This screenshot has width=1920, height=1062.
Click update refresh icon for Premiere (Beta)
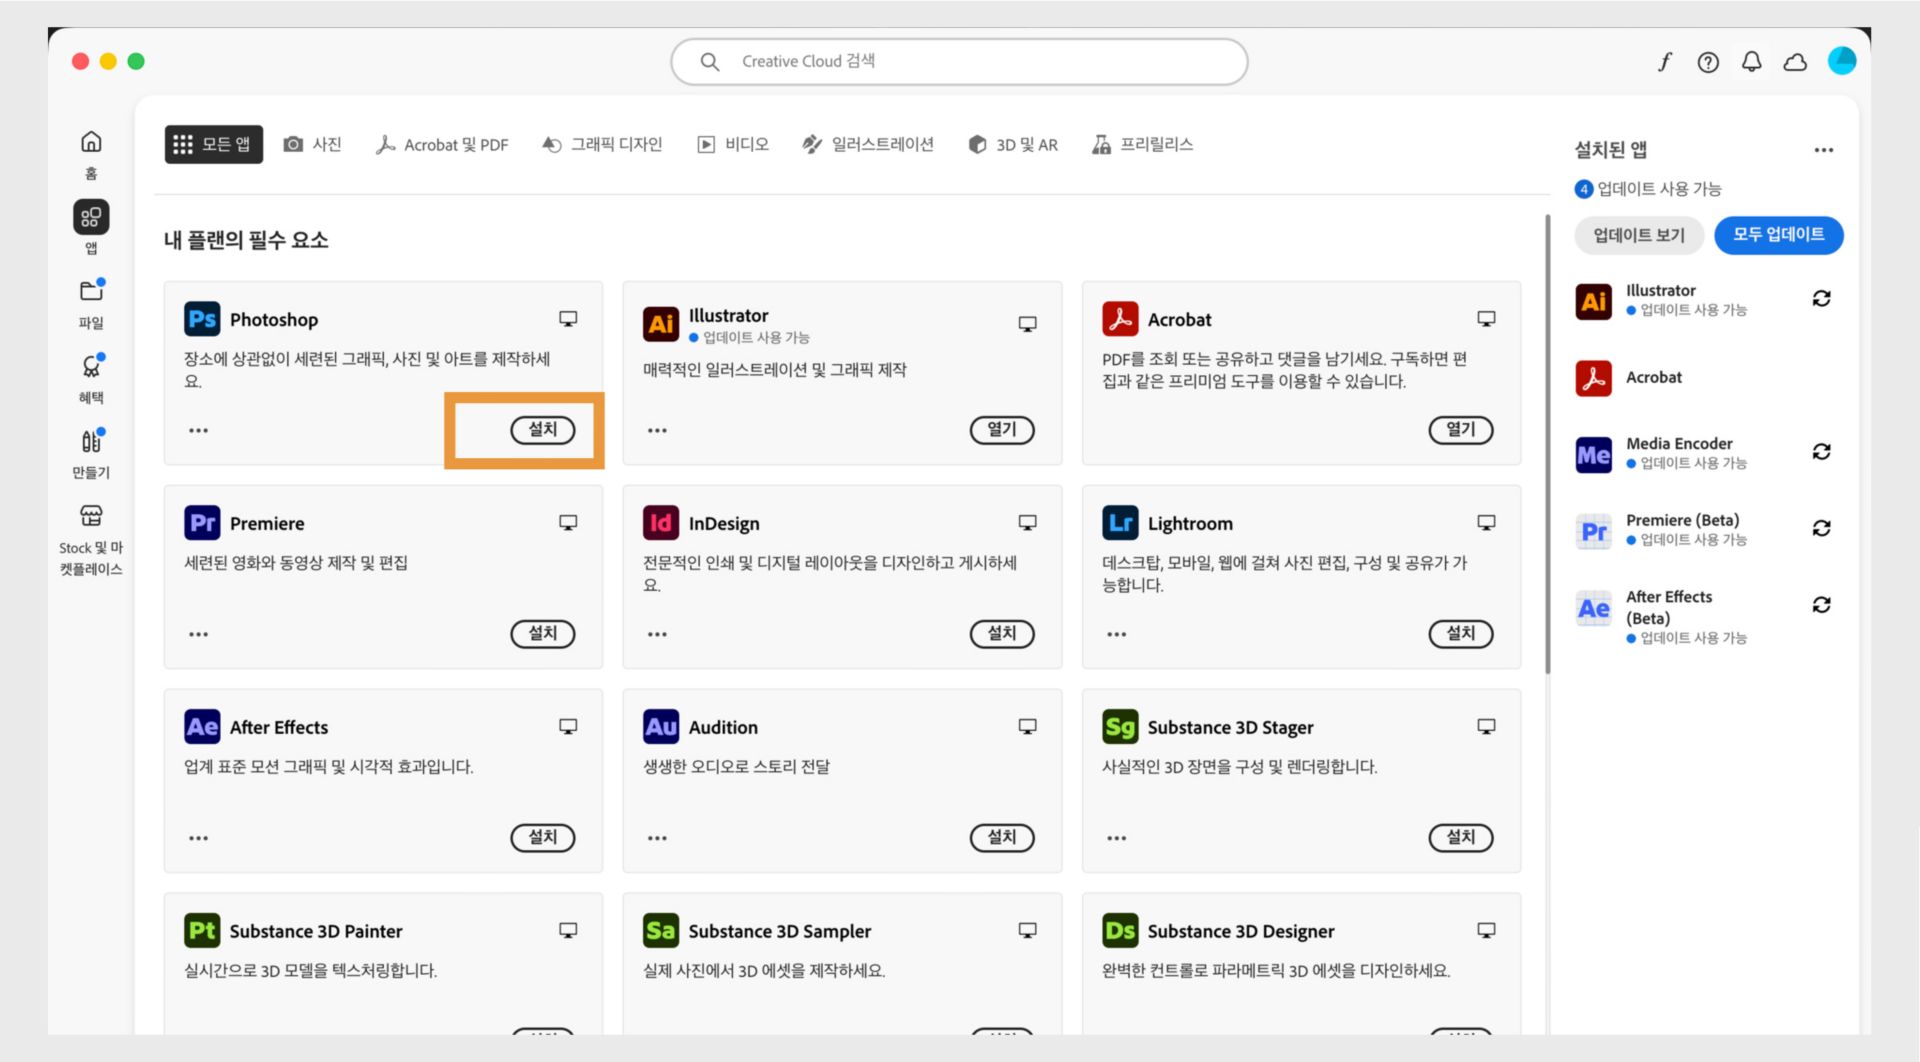coord(1821,528)
